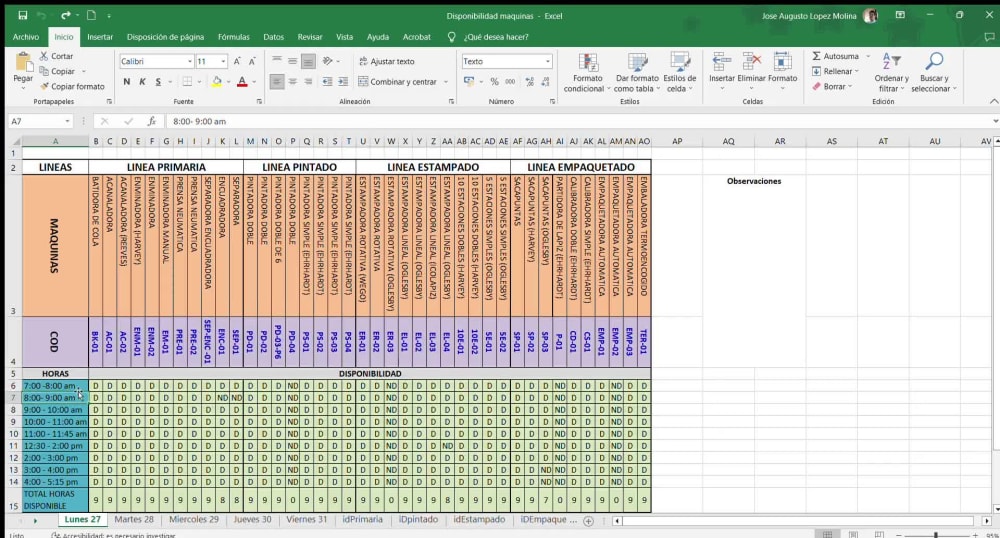Open text orientation icon
The height and width of the screenshot is (538, 1000).
click(x=327, y=61)
